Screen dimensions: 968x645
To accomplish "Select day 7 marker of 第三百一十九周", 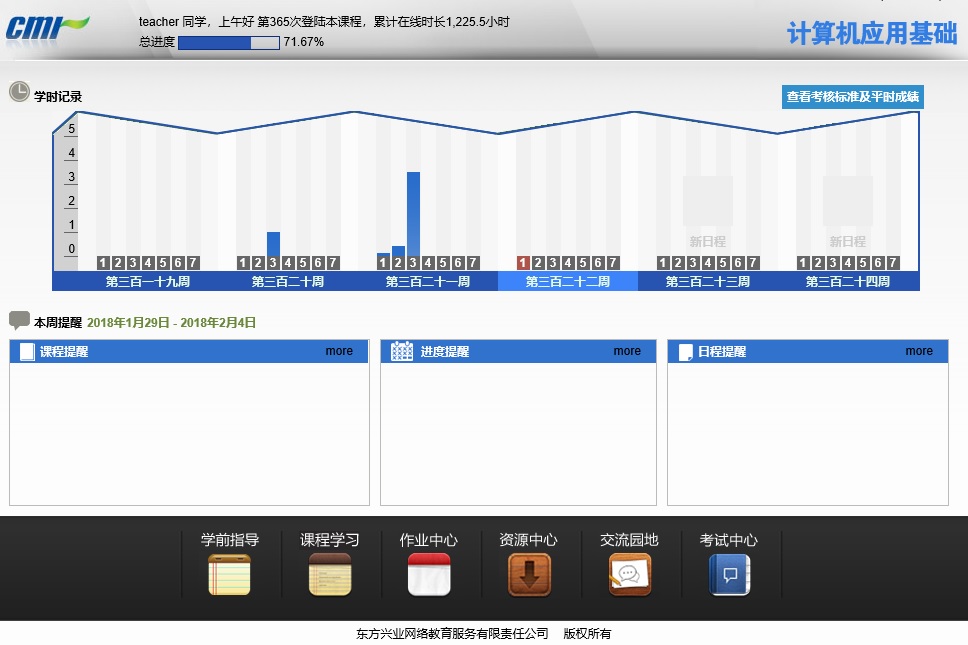I will (193, 263).
